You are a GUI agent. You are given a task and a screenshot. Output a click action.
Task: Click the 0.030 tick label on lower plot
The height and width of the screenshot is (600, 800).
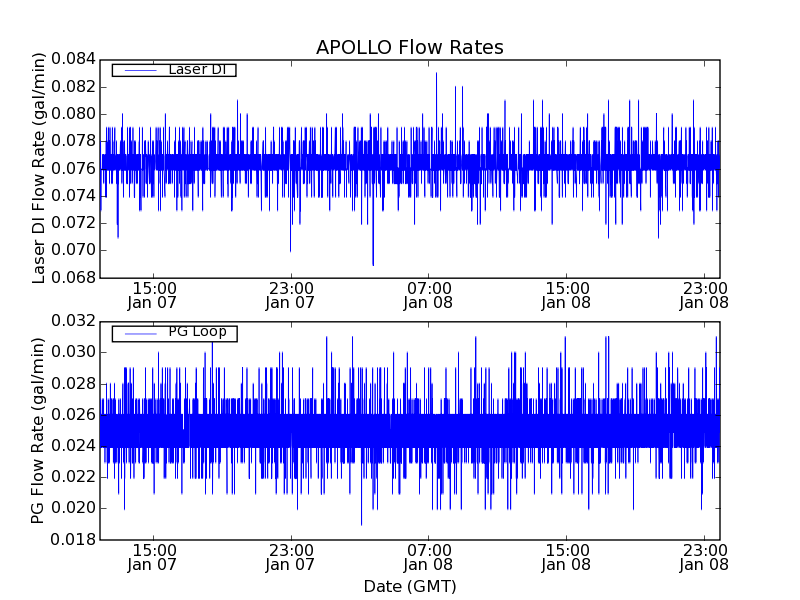pos(73,352)
